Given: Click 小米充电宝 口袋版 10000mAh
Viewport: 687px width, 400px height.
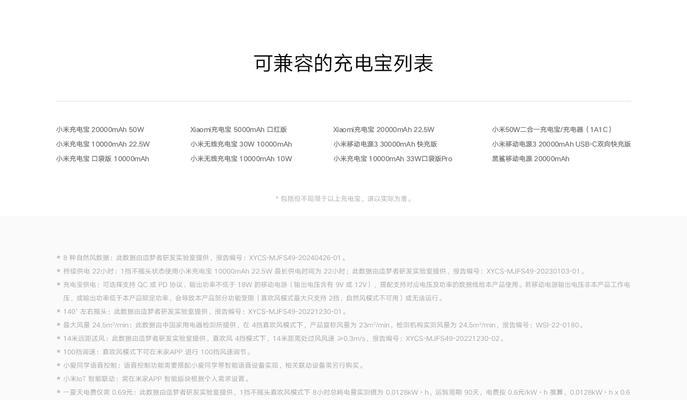Looking at the screenshot, I should (103, 159).
